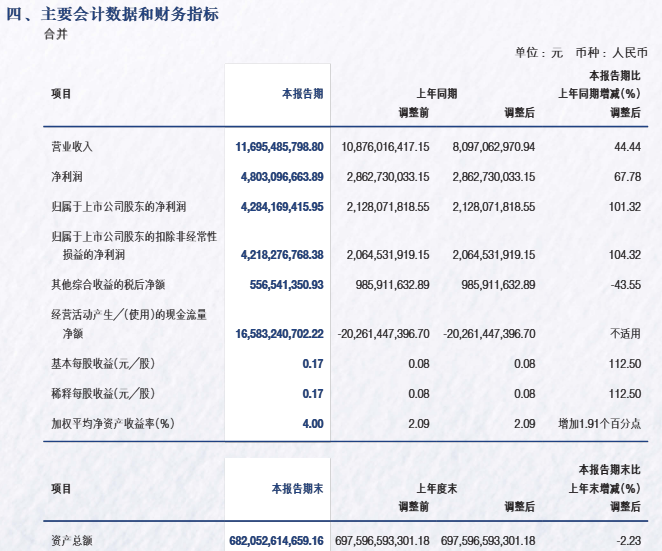Click the adjusted revenue 8,097,062,970.94
This screenshot has height=551, width=662.
[494, 146]
